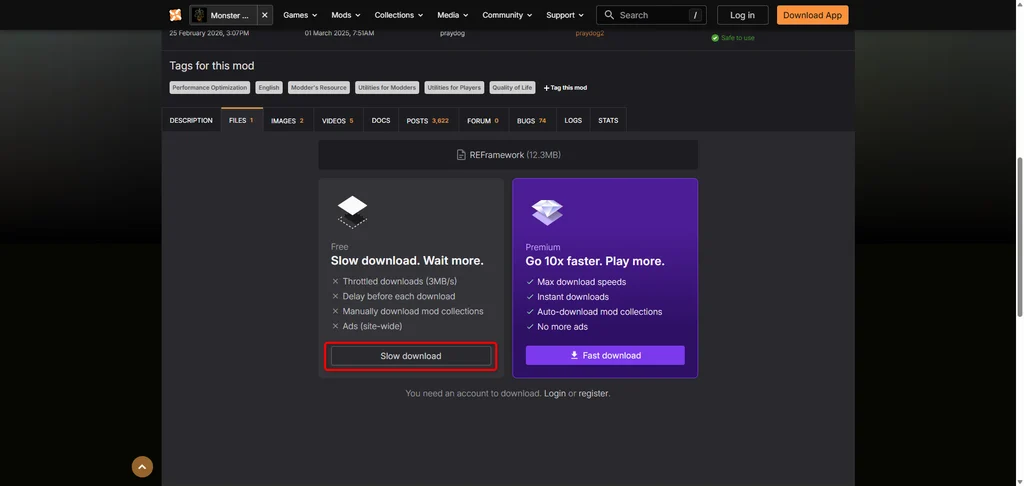Click the green Safe to use icon
Viewport: 1024px width, 486px height.
tap(715, 38)
